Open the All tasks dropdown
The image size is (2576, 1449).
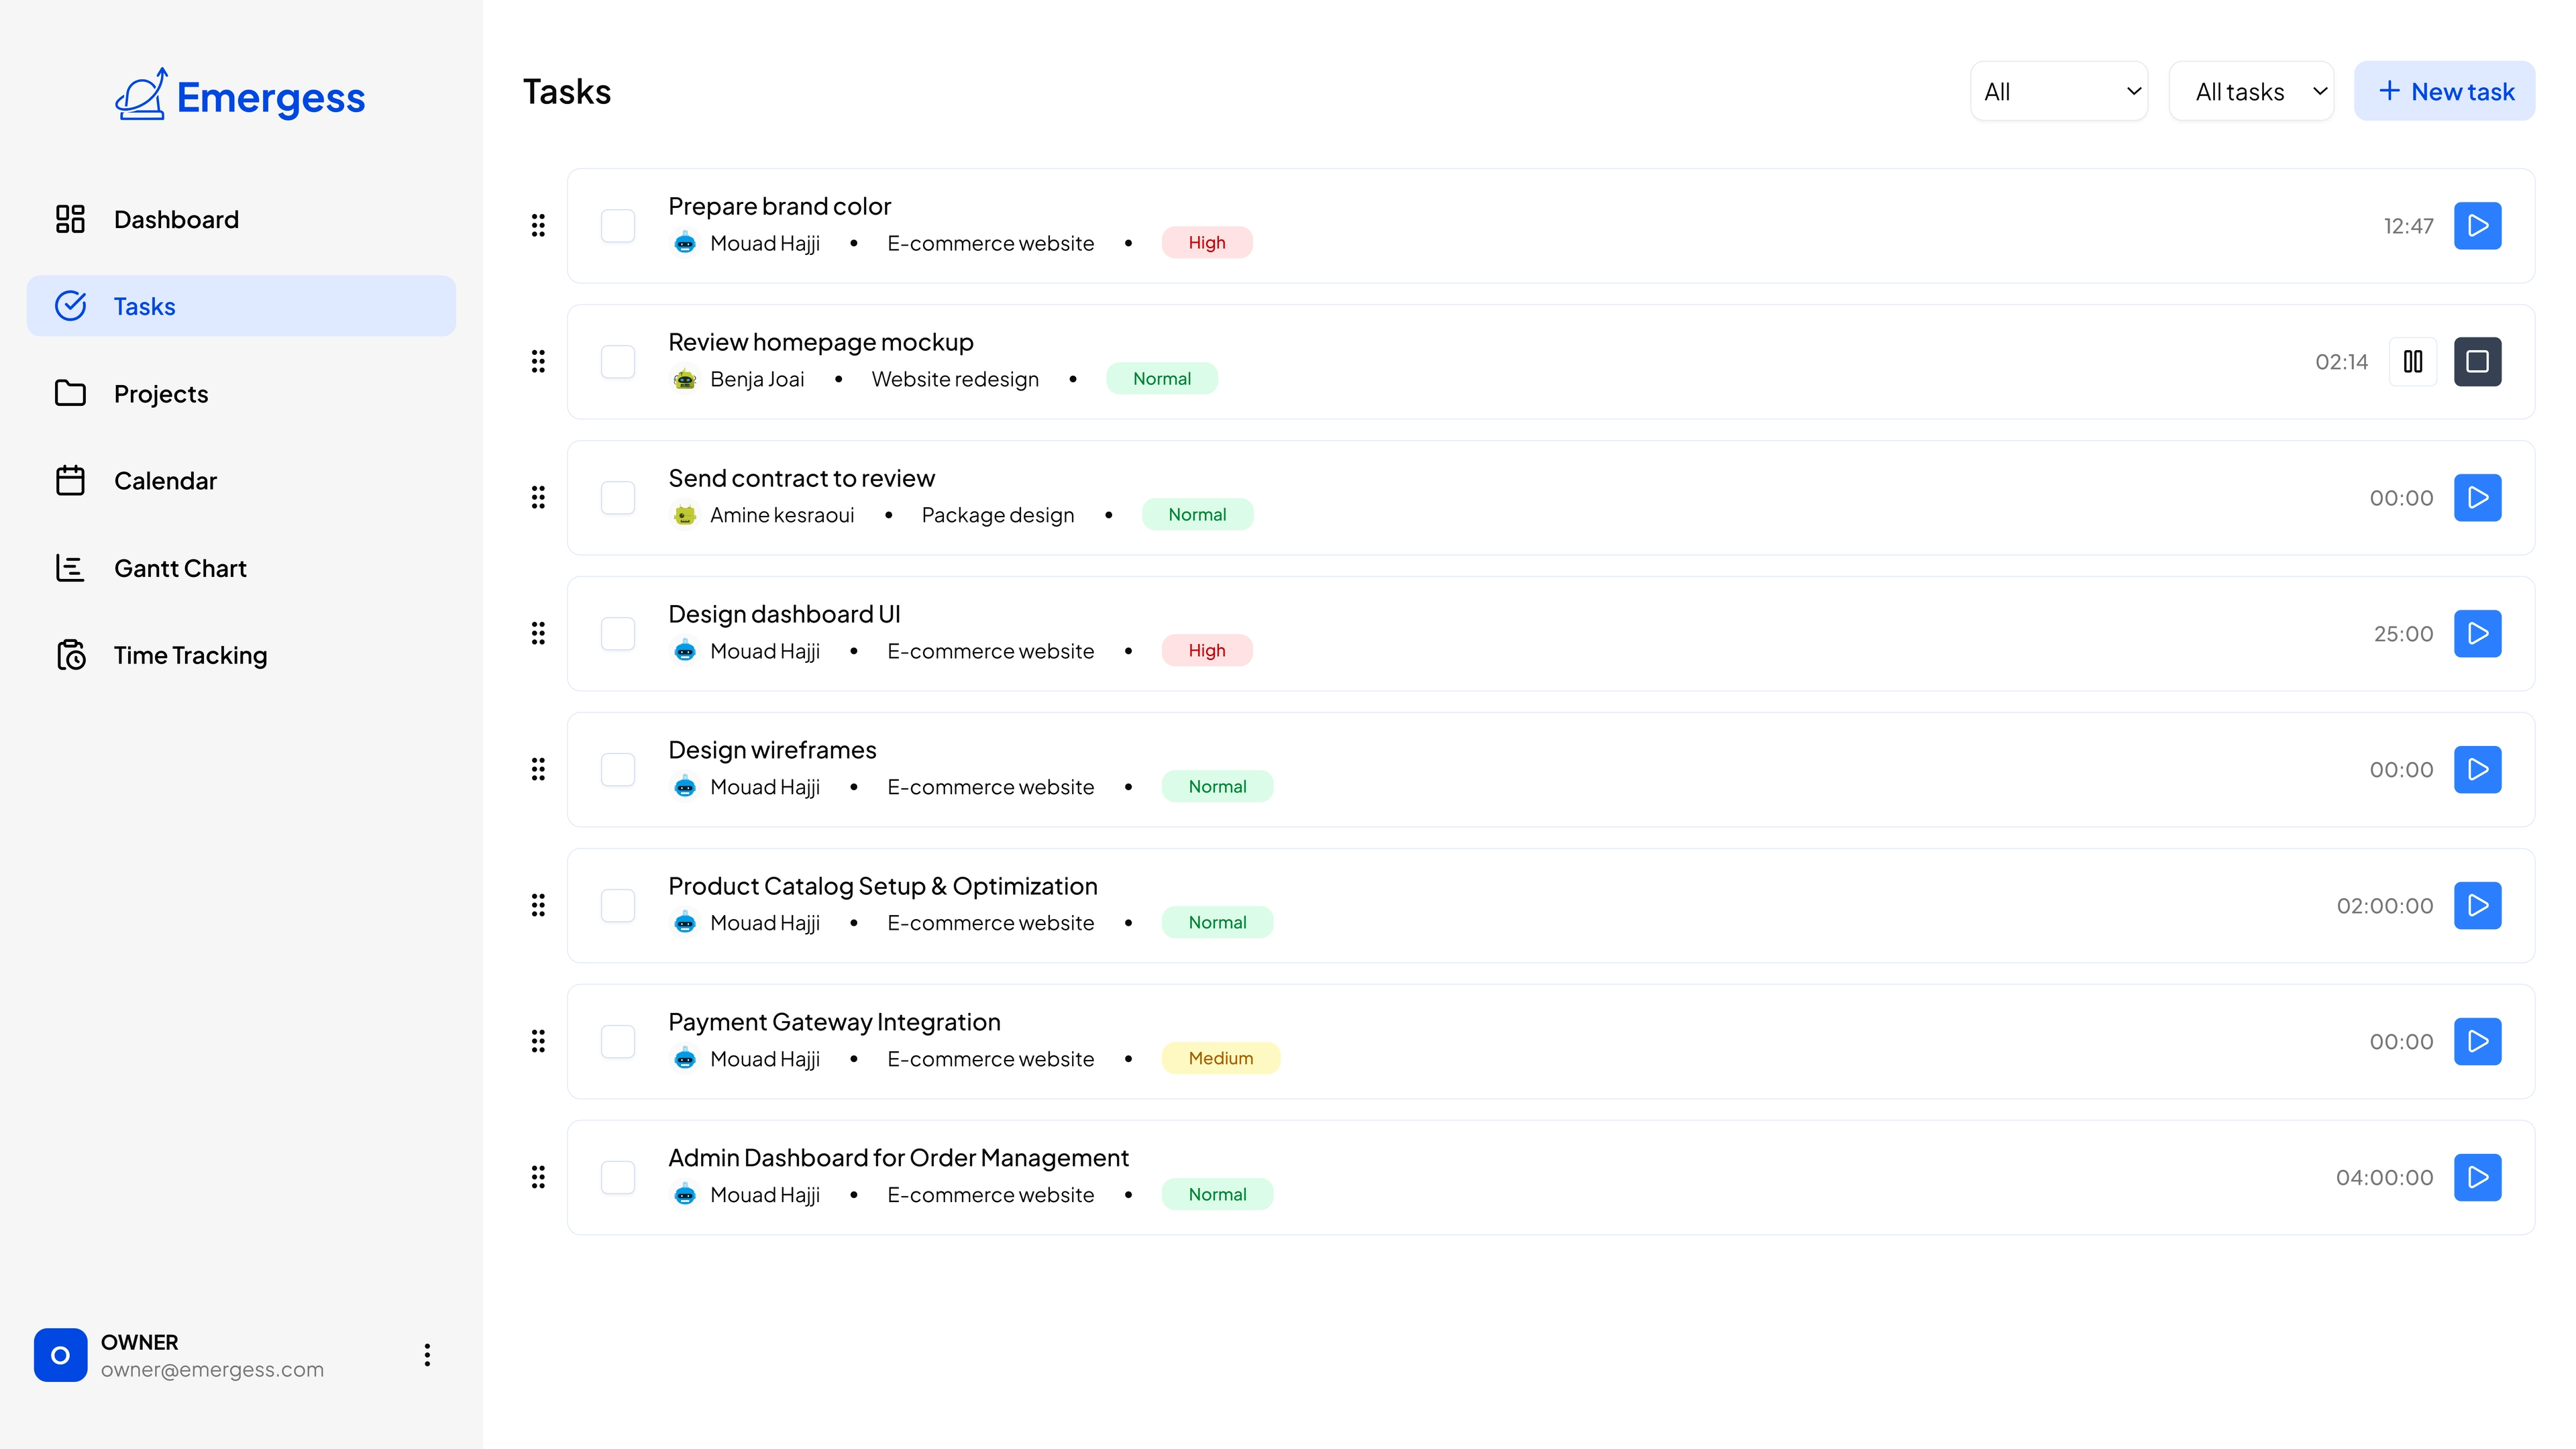coord(2251,91)
